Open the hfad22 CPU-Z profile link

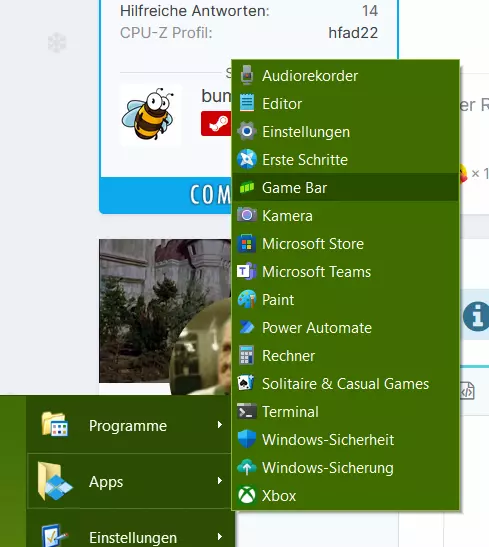pyautogui.click(x=353, y=33)
